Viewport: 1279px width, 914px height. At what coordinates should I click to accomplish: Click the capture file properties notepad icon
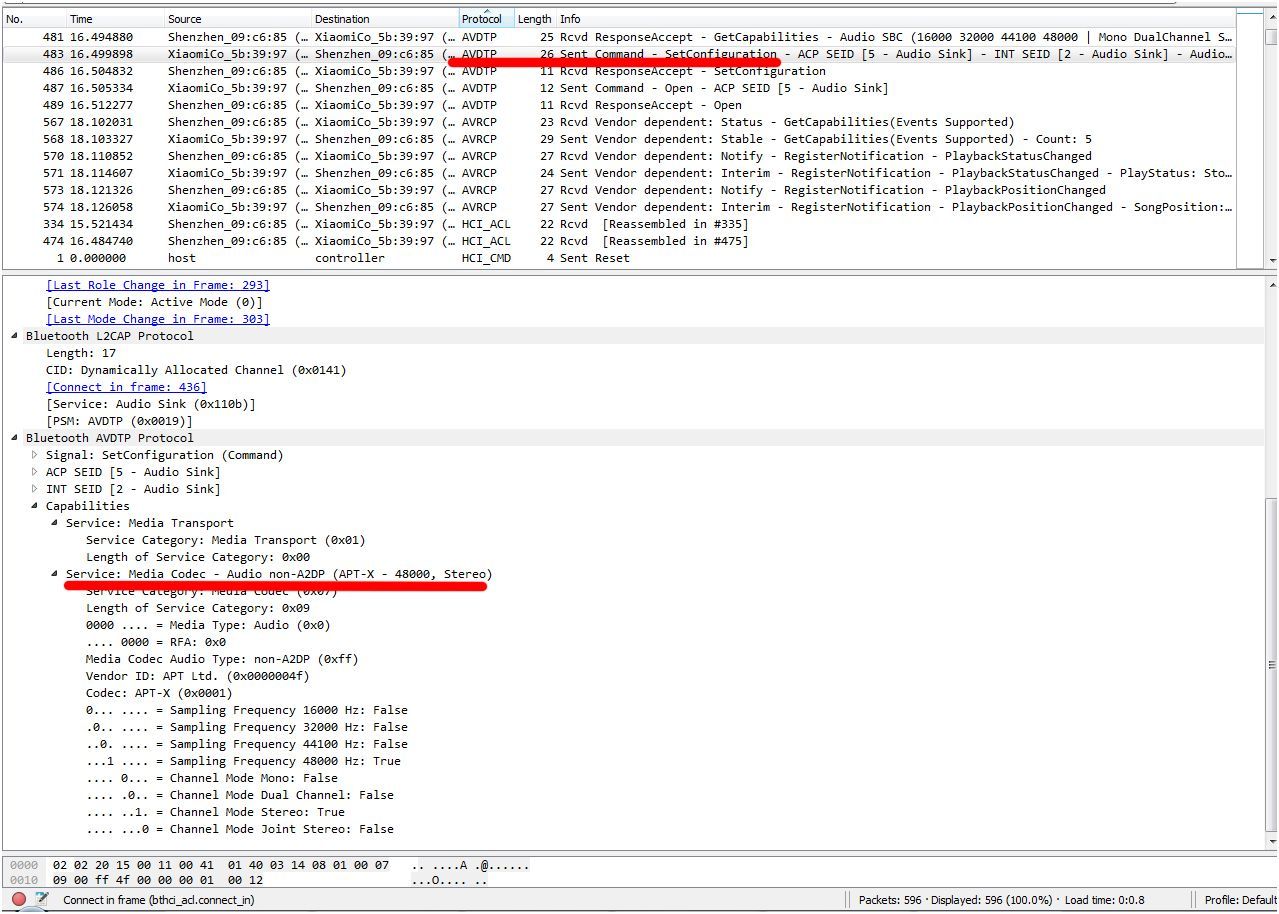click(42, 899)
